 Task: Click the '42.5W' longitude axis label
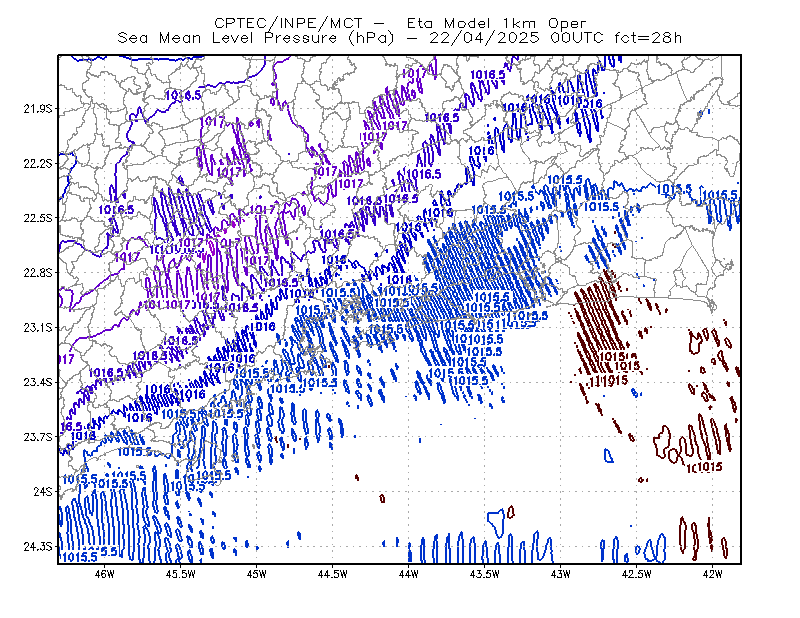tap(637, 574)
